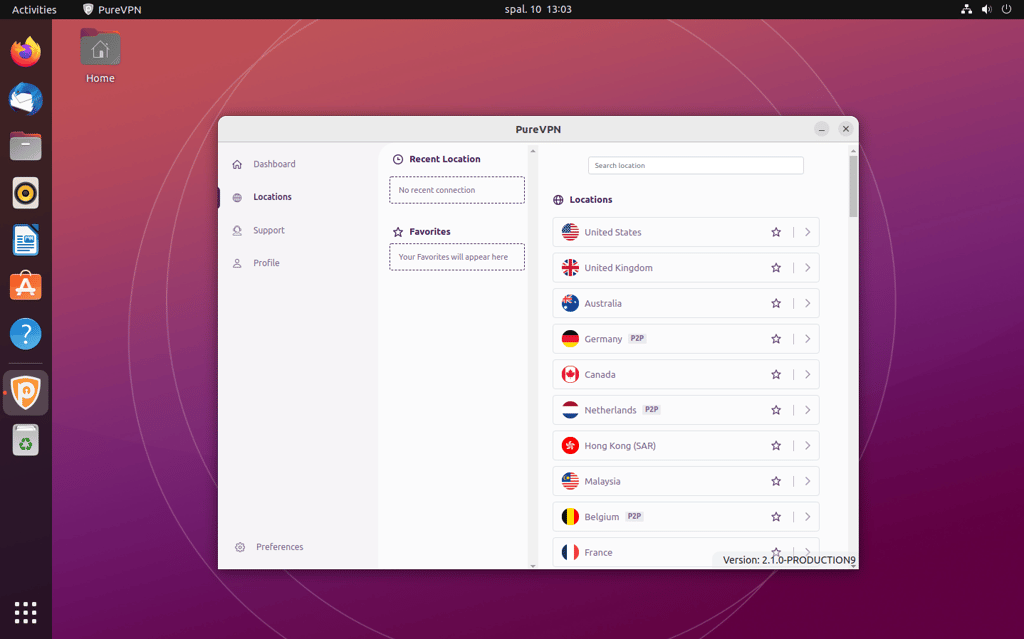Open the Support section
This screenshot has height=639, width=1024.
(x=268, y=230)
